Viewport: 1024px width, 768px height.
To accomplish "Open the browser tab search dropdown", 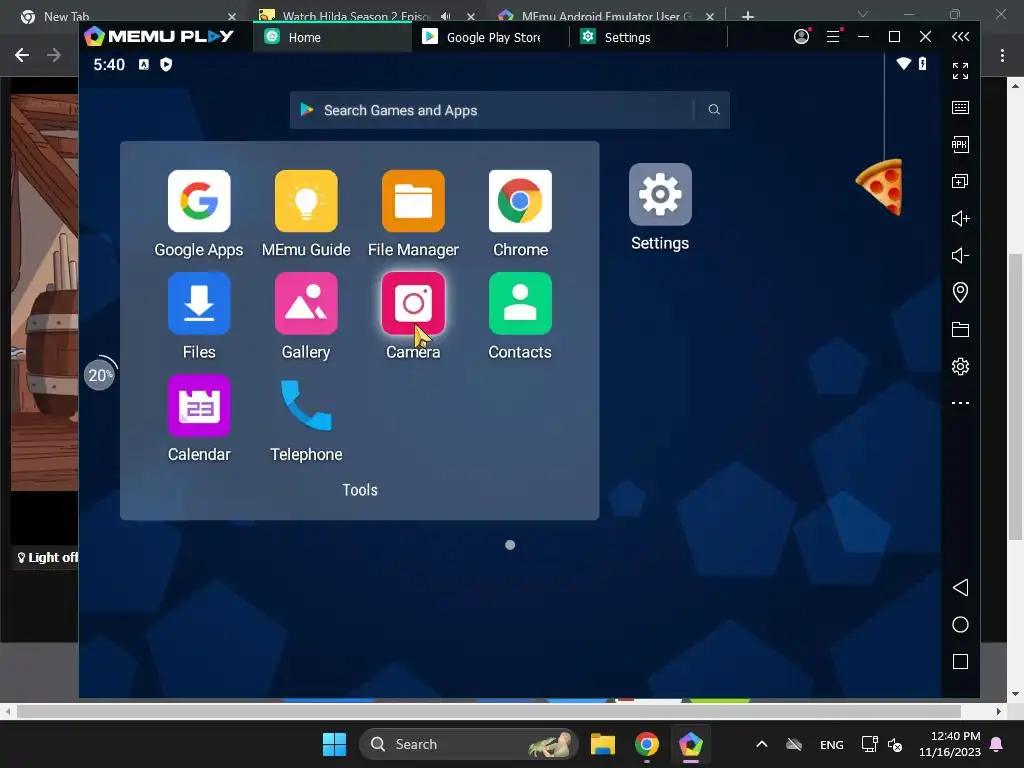I will point(863,14).
